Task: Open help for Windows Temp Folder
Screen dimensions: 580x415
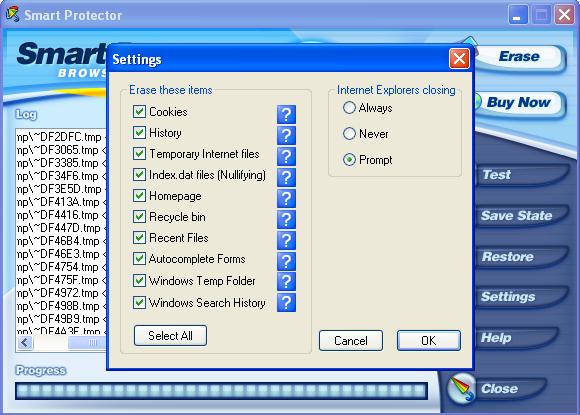Action: click(286, 282)
